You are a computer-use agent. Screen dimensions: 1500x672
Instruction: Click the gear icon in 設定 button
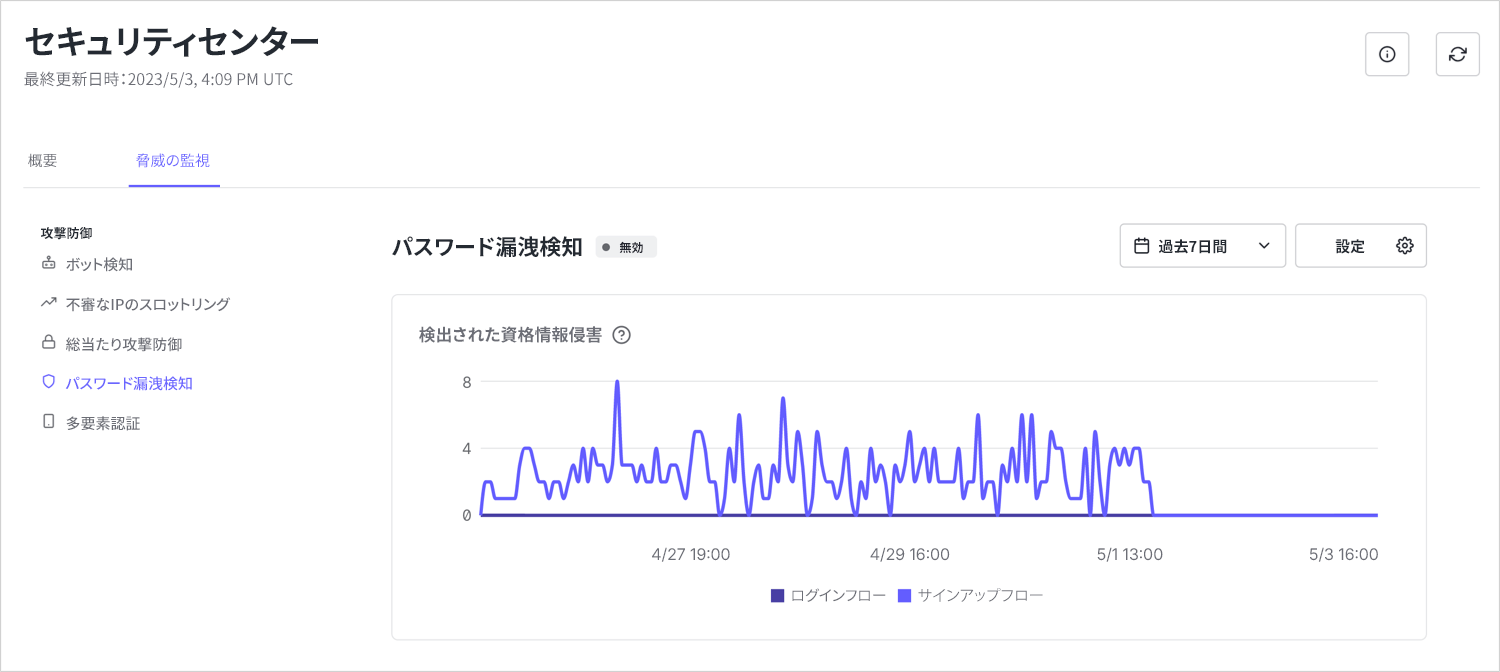coord(1404,246)
